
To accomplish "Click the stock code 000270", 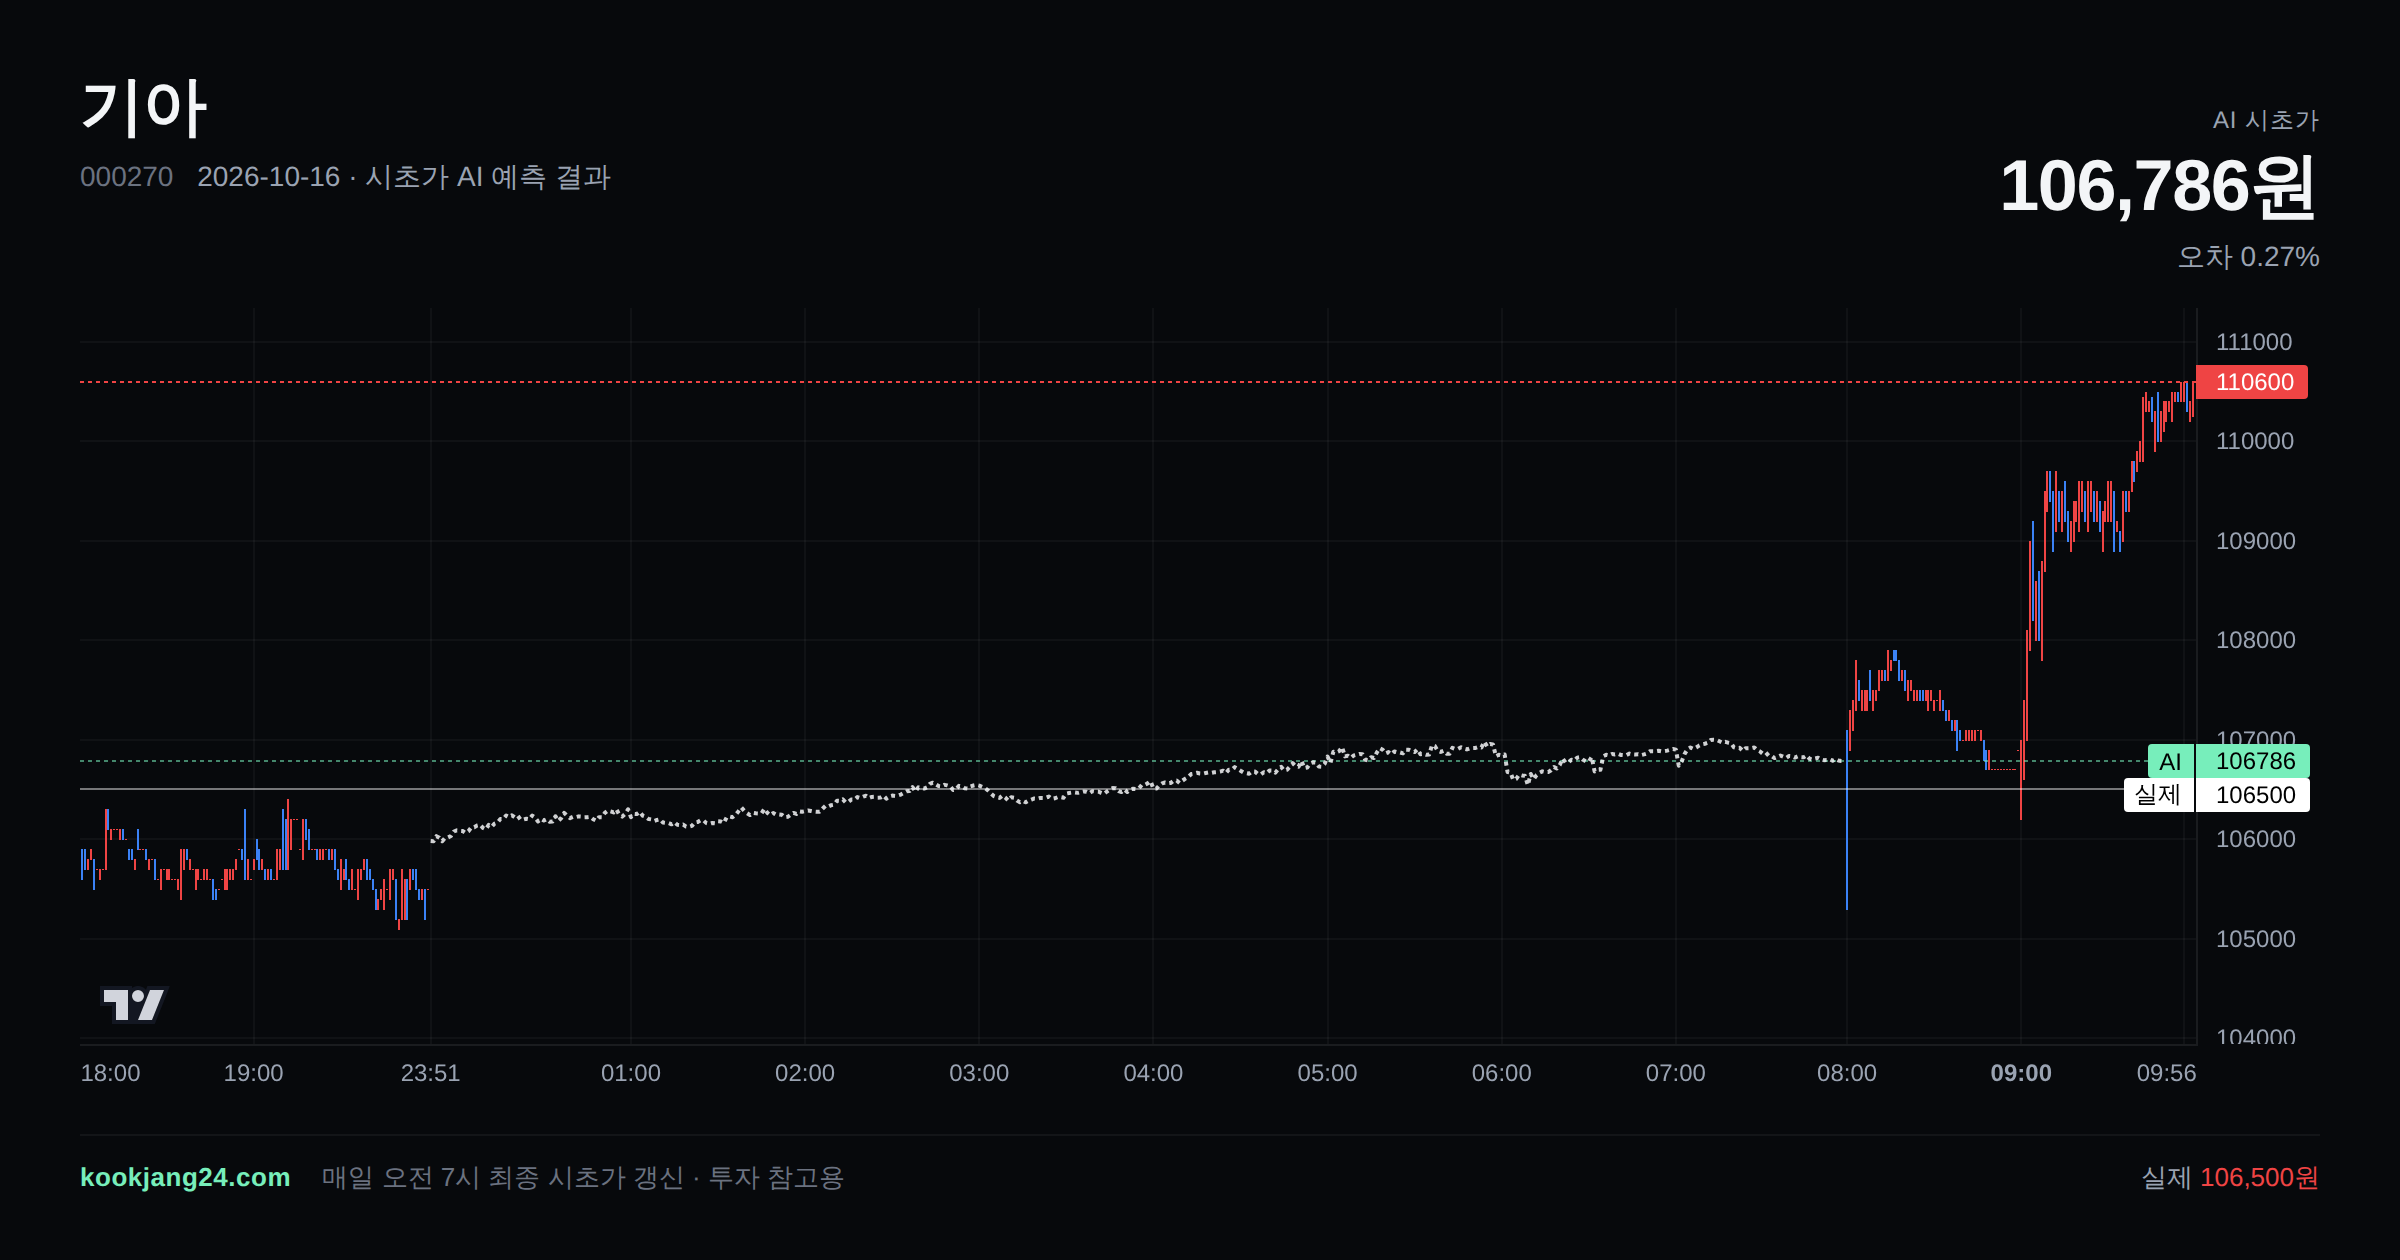I will 126,177.
